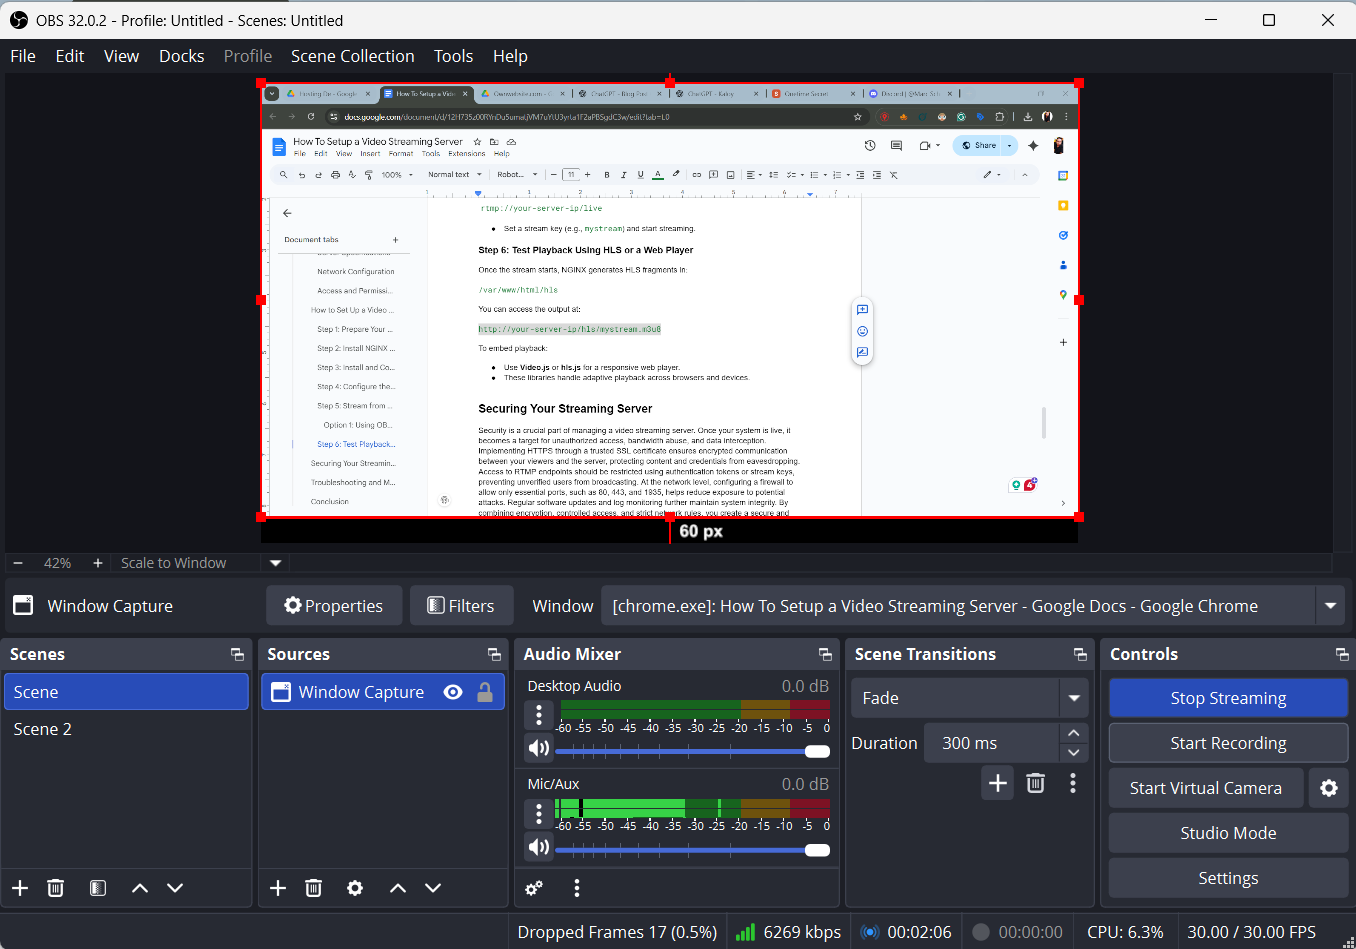
Task: Open the Fade transition dropdown
Action: tap(1074, 698)
